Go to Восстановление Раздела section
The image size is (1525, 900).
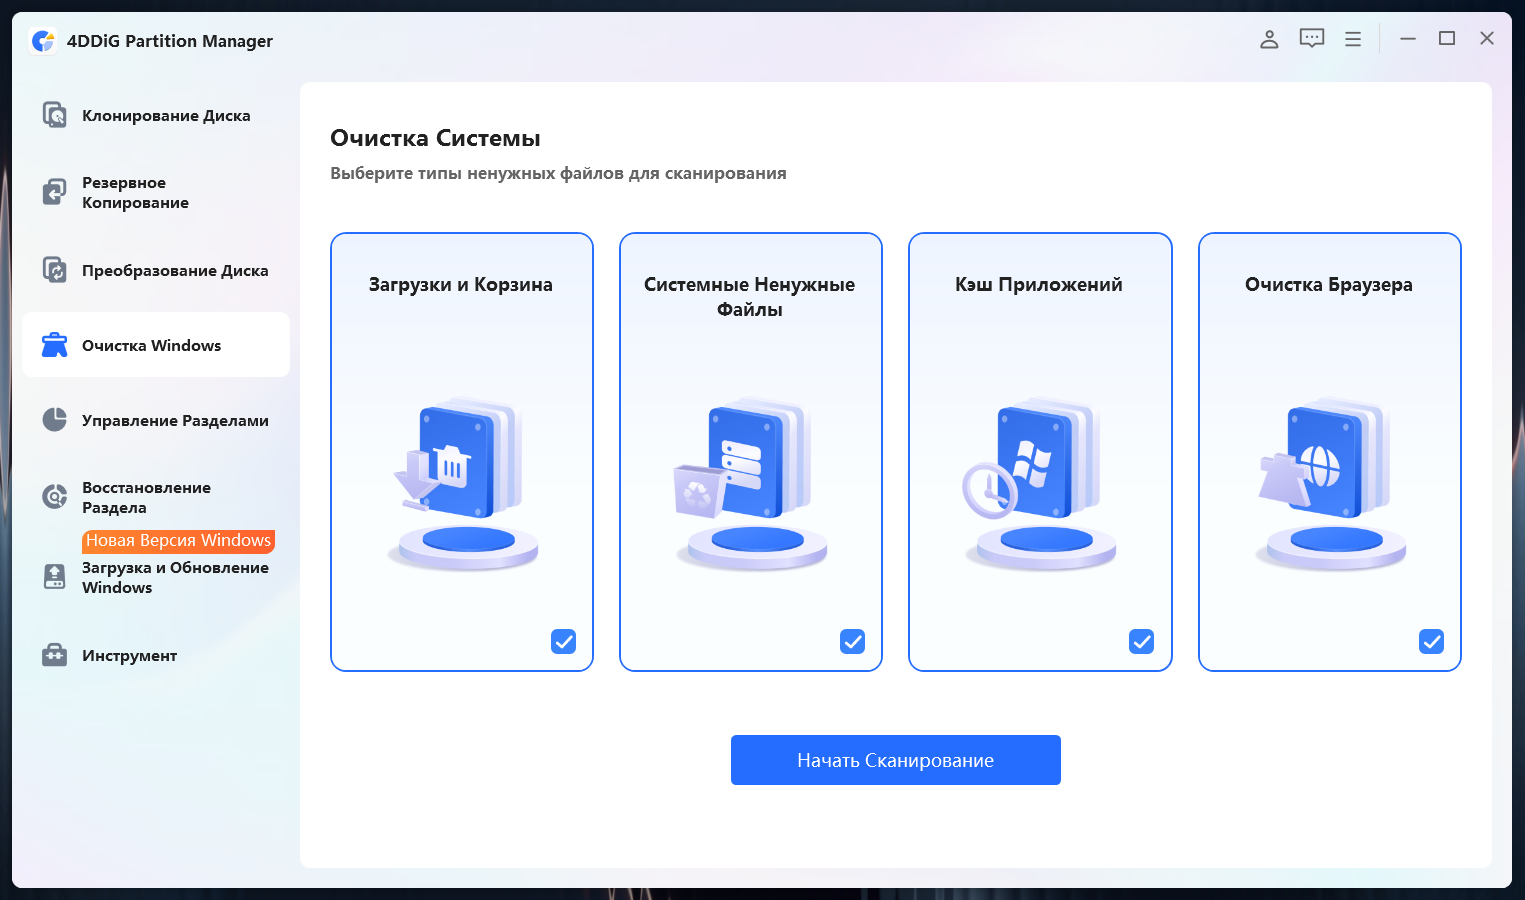(156, 497)
